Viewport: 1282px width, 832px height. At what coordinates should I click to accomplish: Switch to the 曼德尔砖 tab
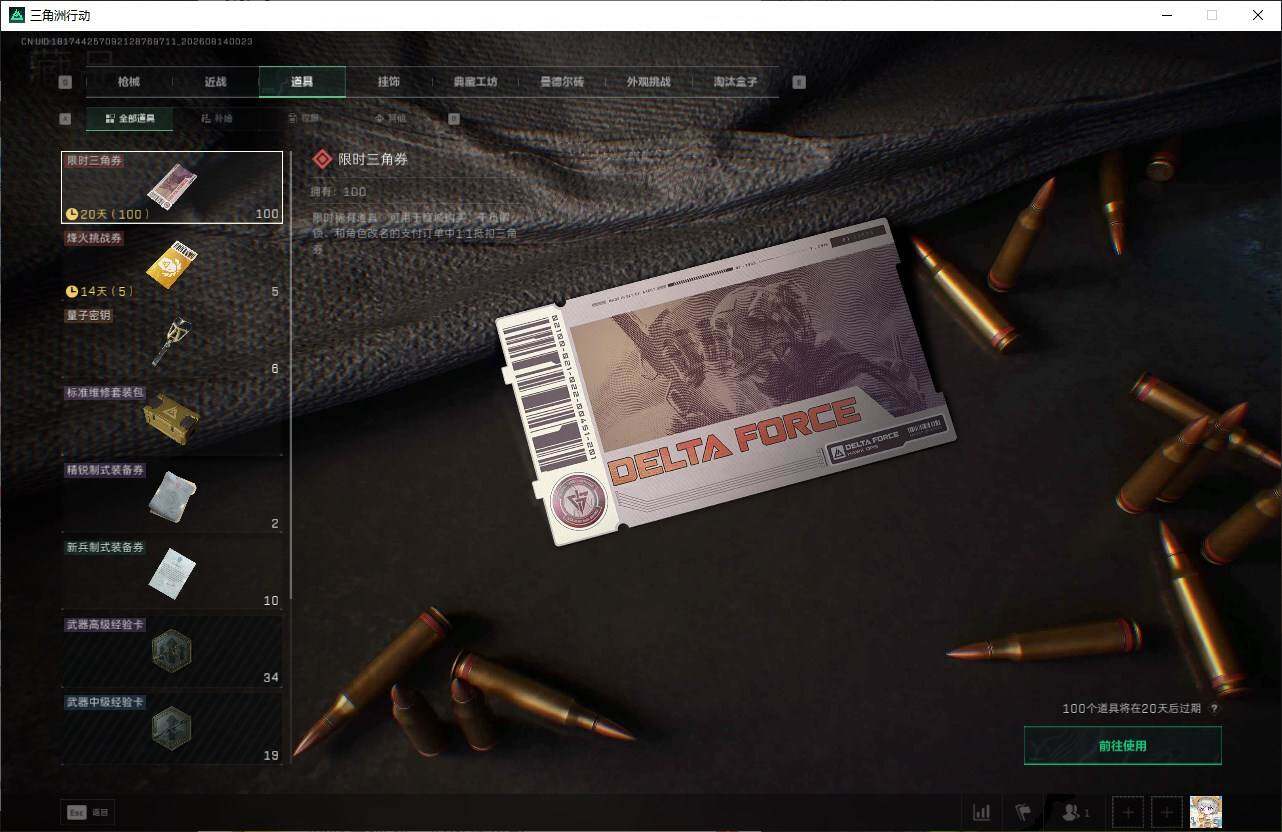click(x=561, y=82)
